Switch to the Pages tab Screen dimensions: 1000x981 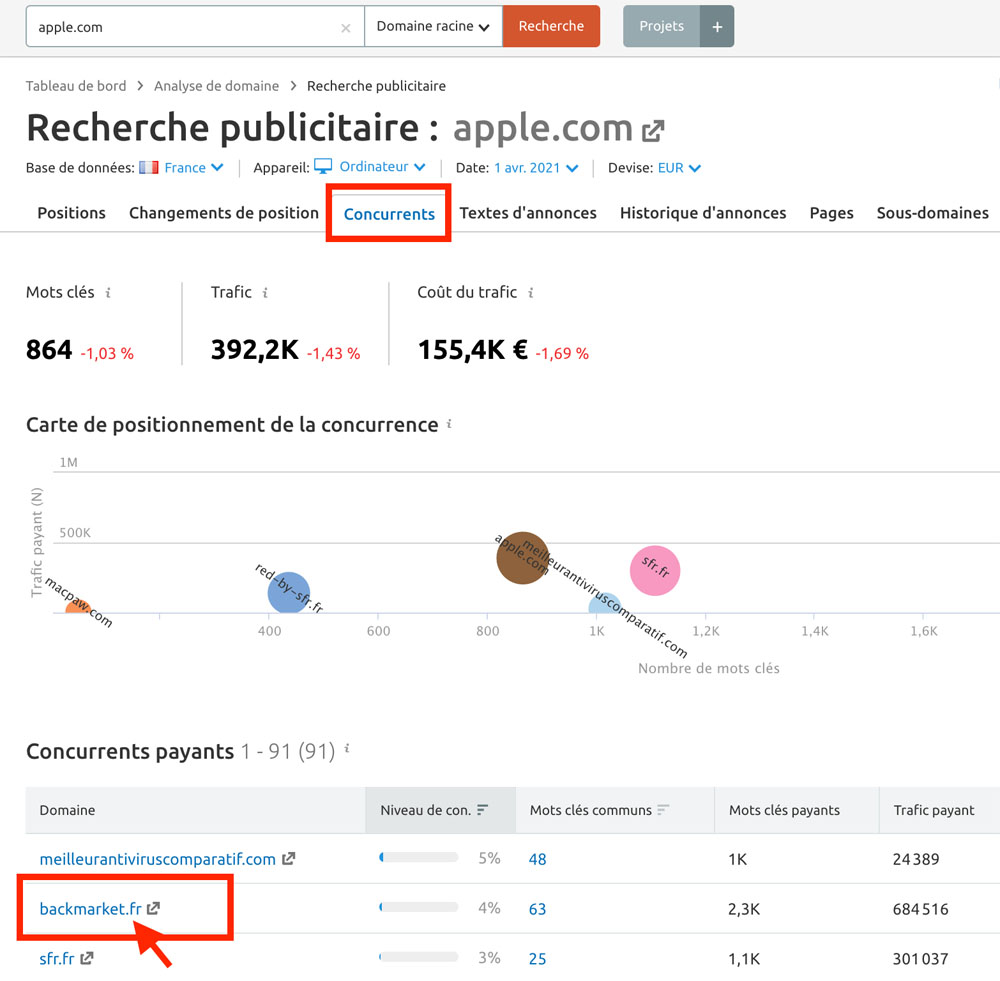tap(832, 213)
